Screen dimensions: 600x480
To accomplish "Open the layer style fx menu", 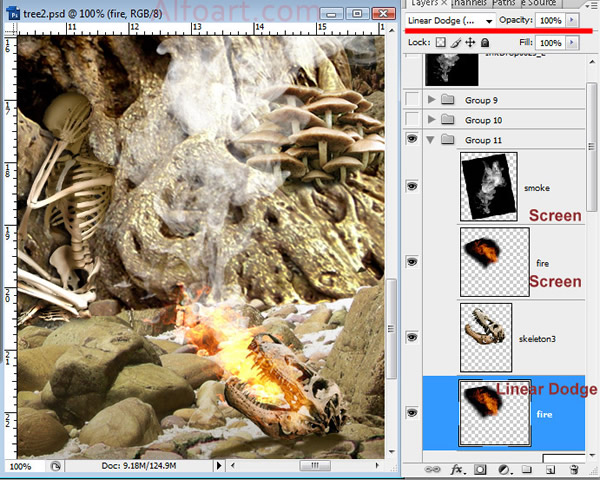I will click(x=457, y=468).
